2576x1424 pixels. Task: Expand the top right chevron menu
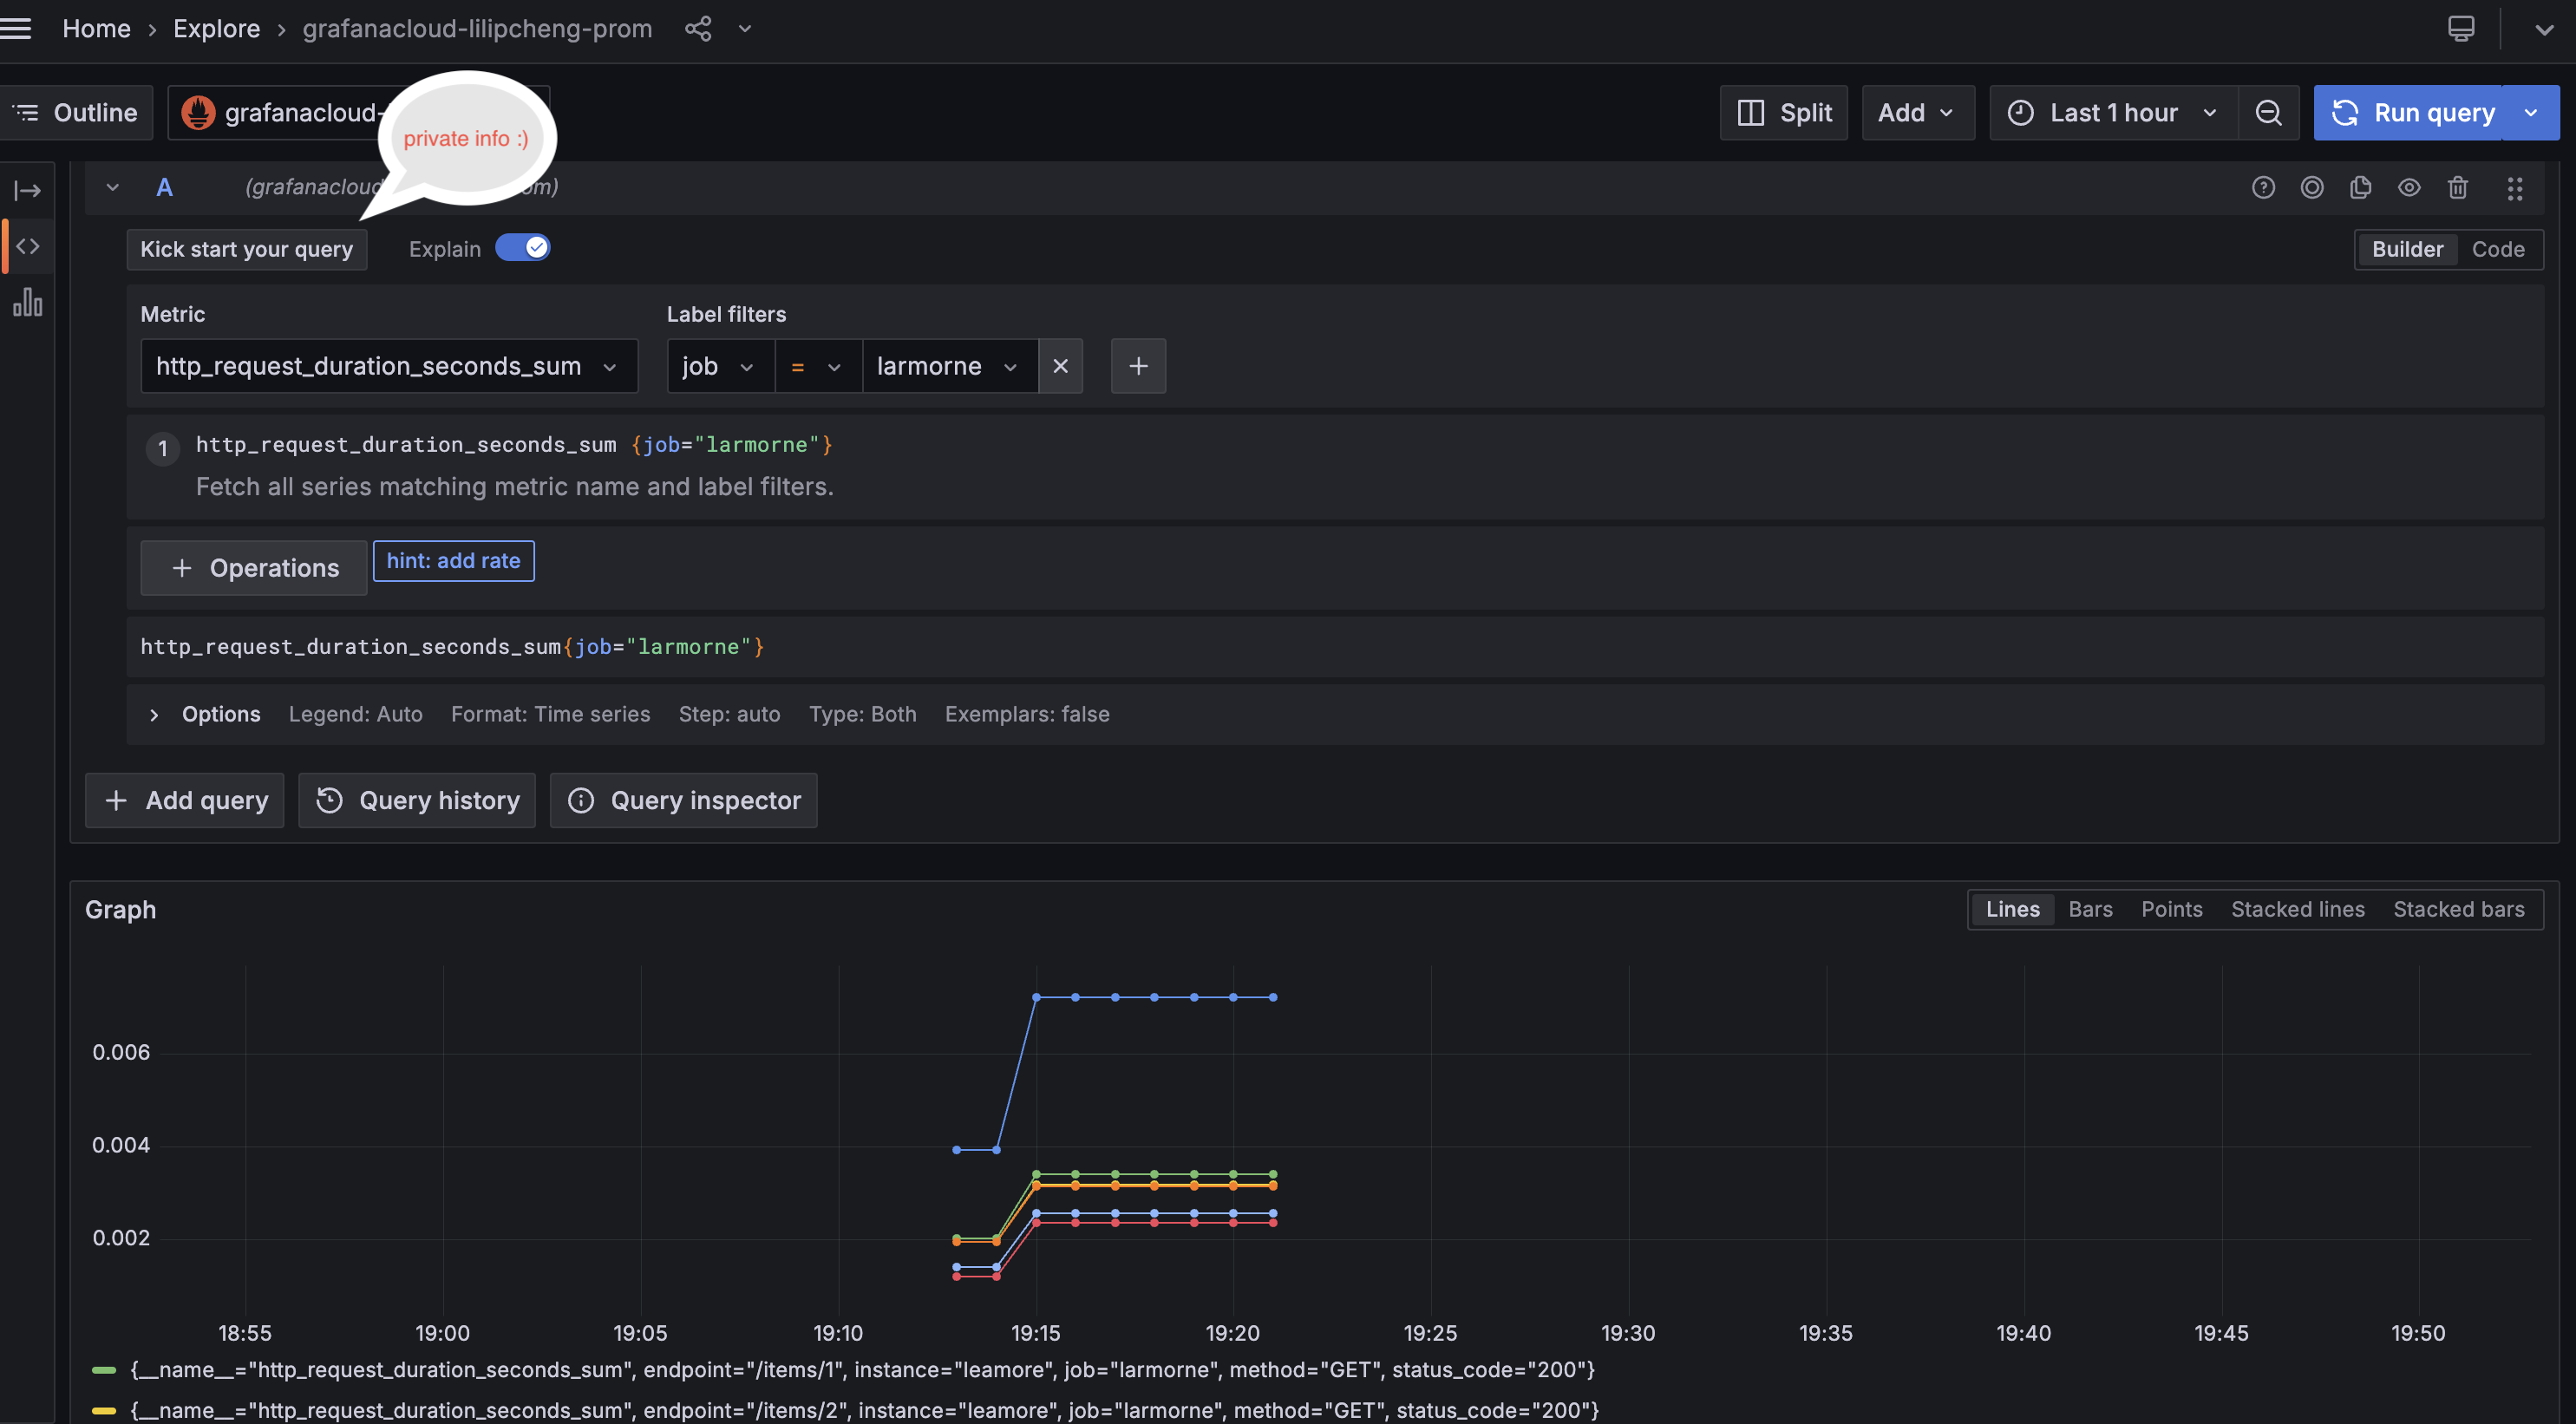click(x=2544, y=29)
